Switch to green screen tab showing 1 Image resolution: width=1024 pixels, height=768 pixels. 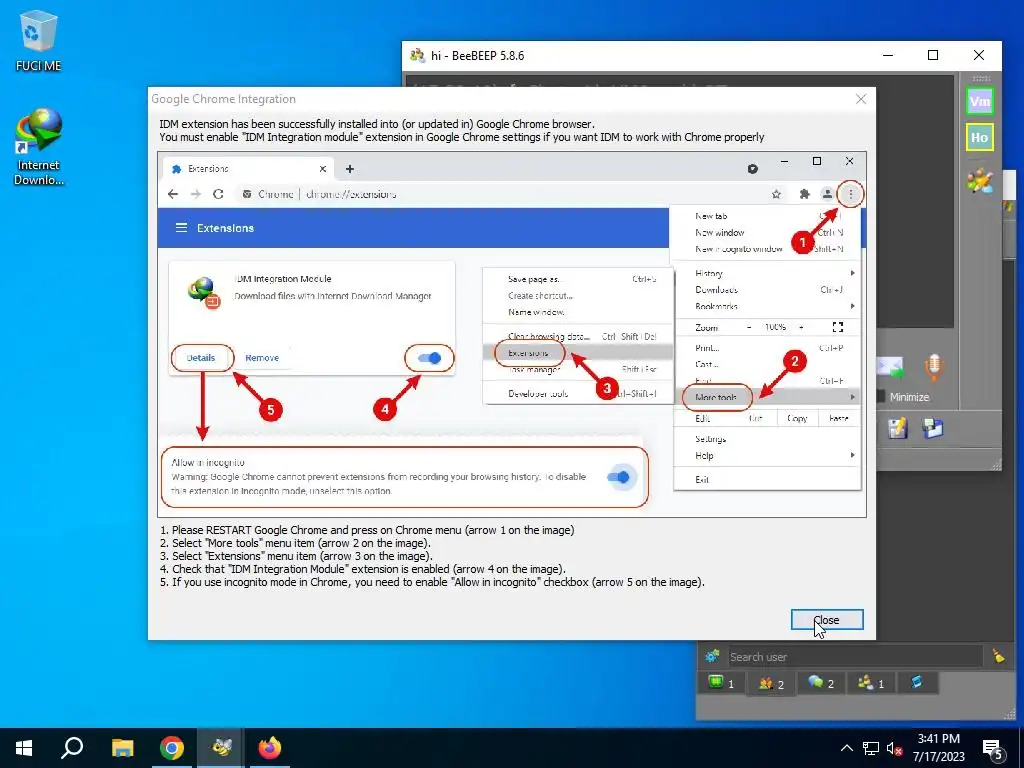[721, 683]
